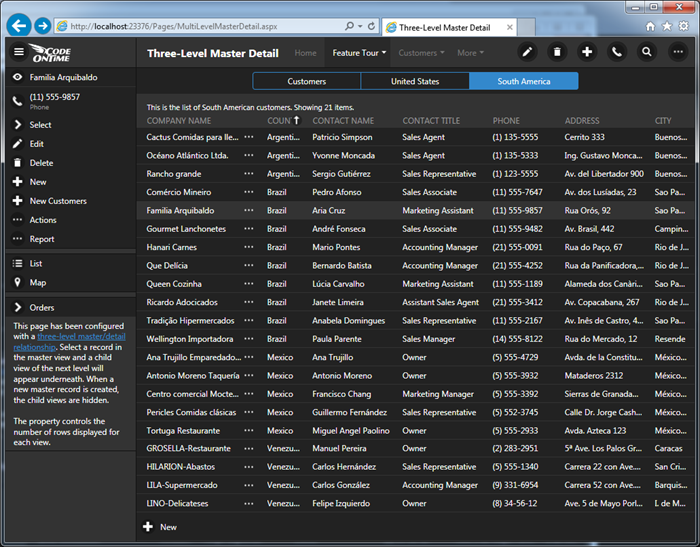The height and width of the screenshot is (547, 700).
Task: Open the Customers dropdown in nav bar
Action: pos(421,53)
